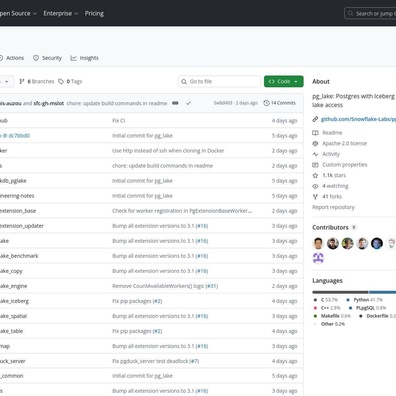396x396 pixels.
Task: Focus the Search or jump to field
Action: click(x=370, y=13)
